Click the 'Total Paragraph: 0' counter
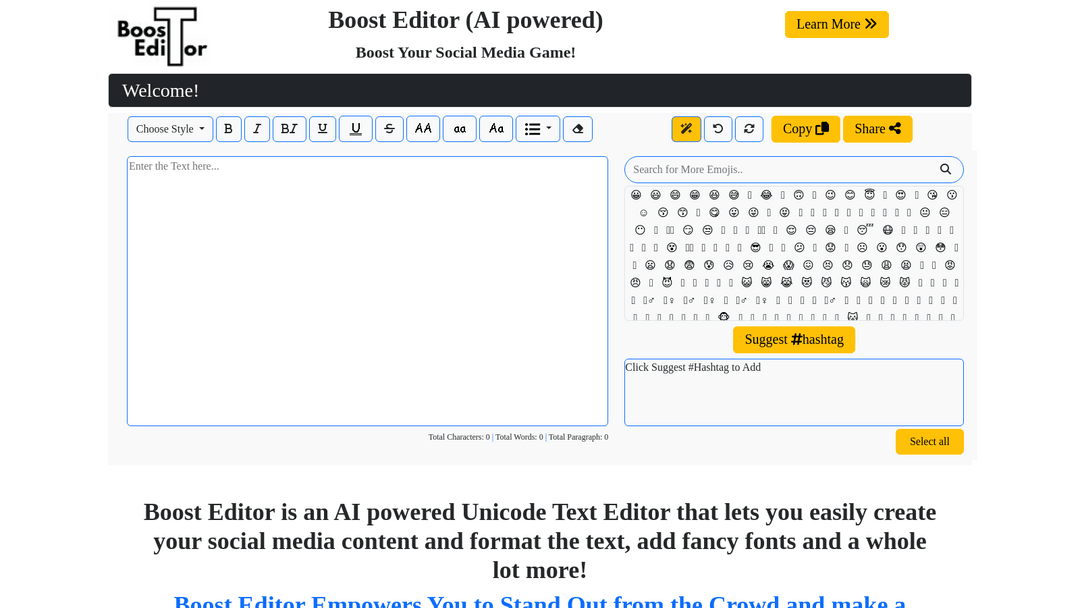The height and width of the screenshot is (608, 1080). click(x=579, y=437)
